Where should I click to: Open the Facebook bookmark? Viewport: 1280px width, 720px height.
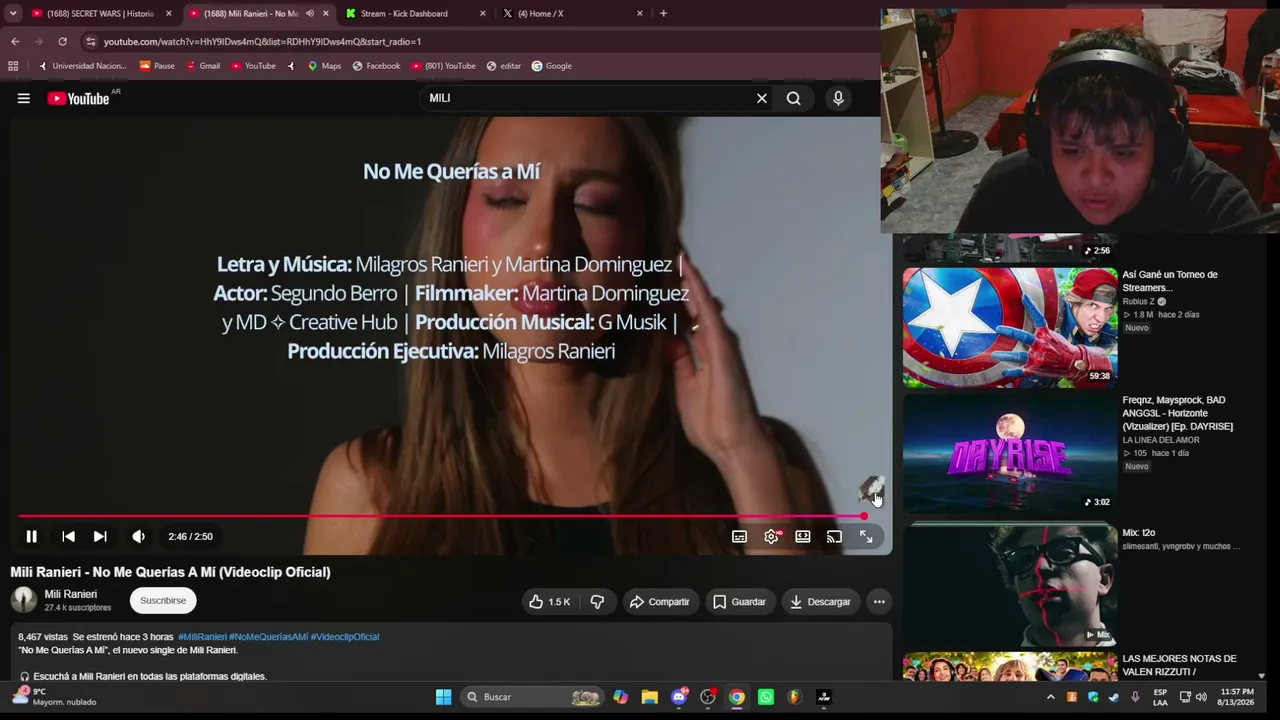coord(376,66)
